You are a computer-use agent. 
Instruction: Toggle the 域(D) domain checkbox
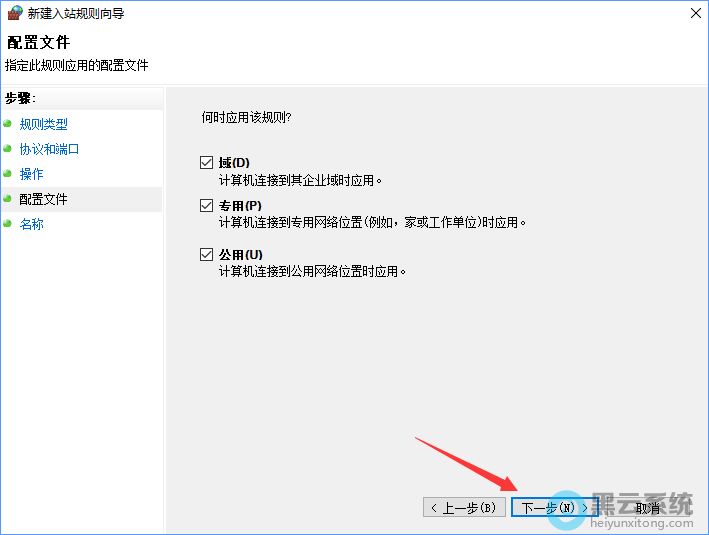pyautogui.click(x=207, y=162)
